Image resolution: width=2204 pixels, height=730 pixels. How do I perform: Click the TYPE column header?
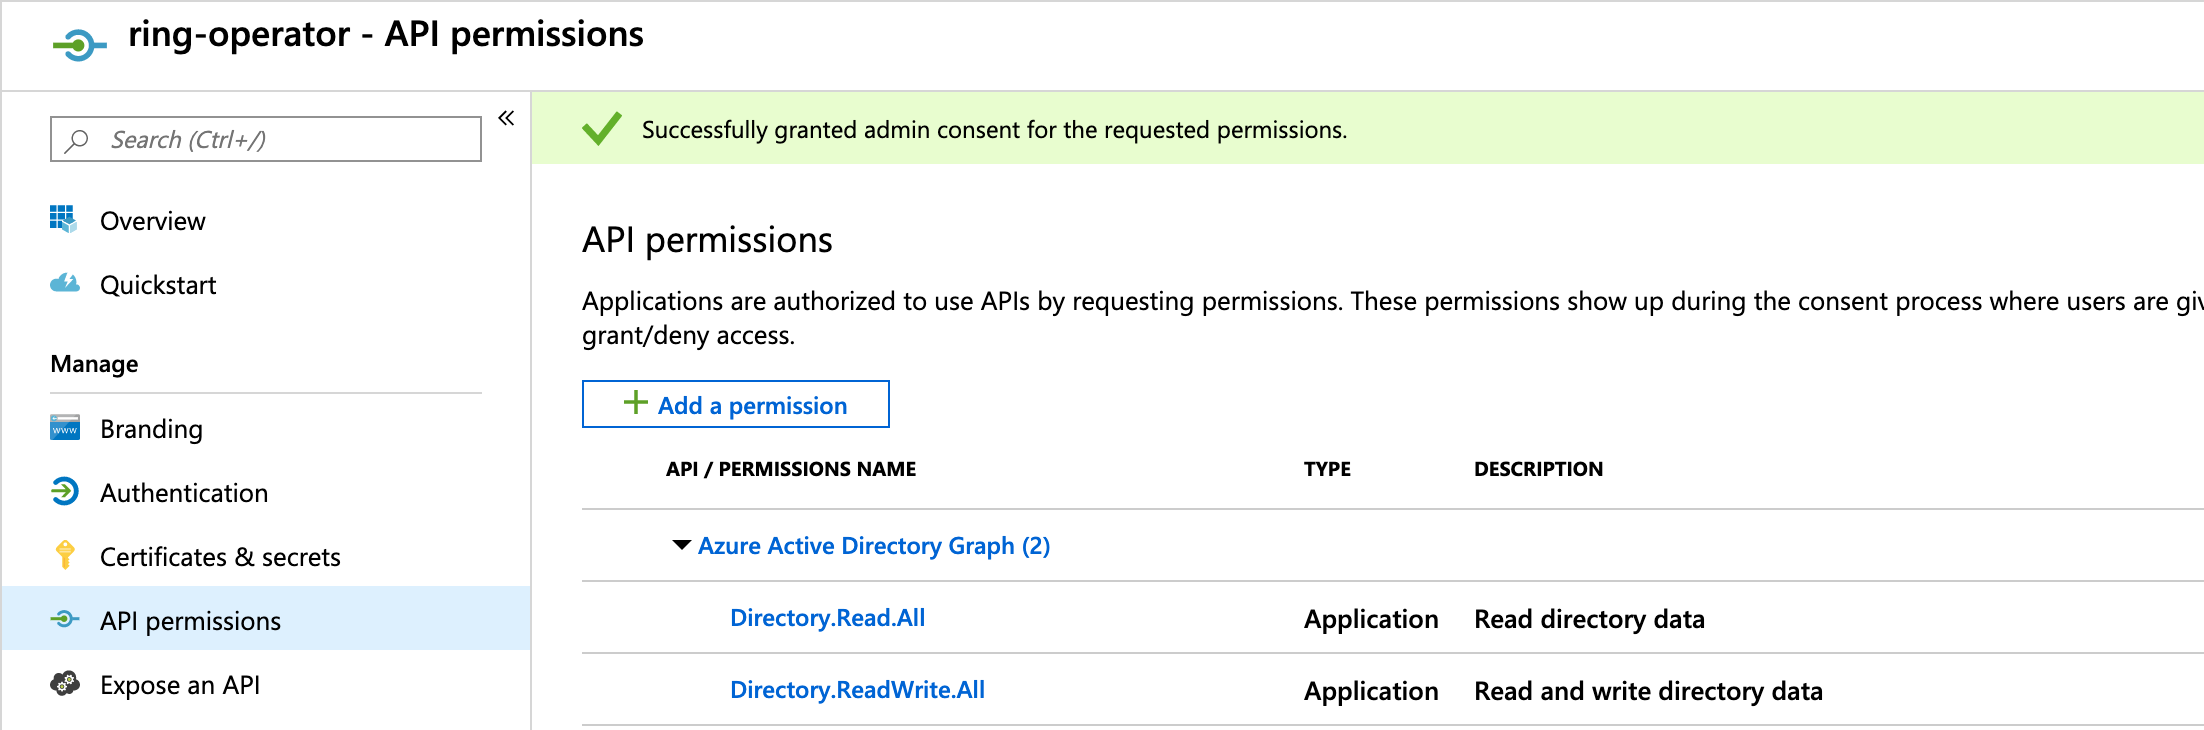(x=1327, y=469)
